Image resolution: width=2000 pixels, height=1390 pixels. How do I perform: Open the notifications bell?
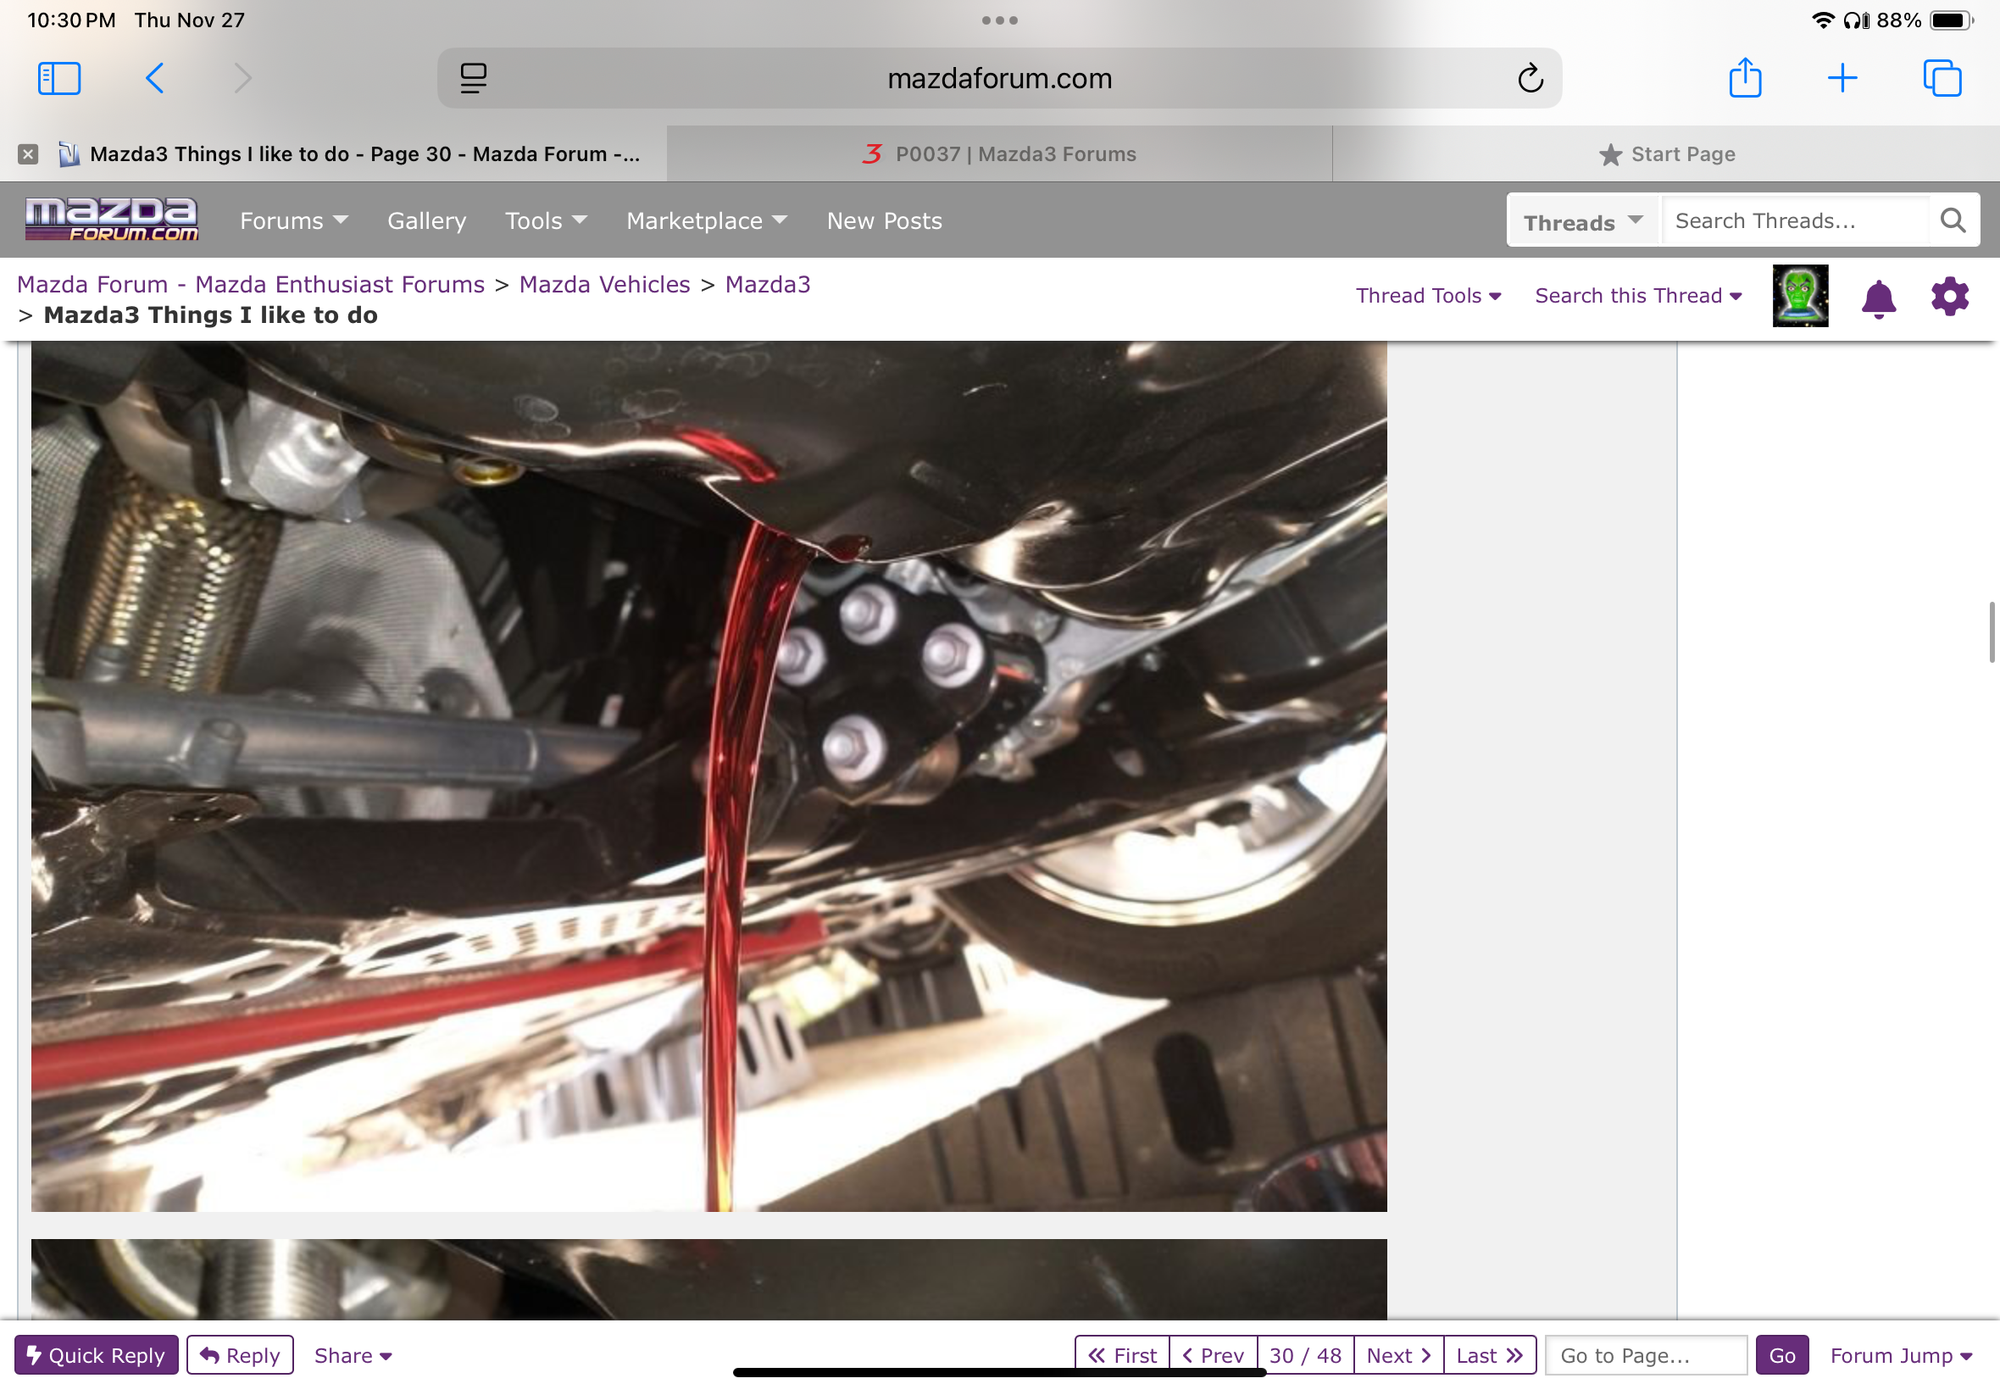(1879, 298)
